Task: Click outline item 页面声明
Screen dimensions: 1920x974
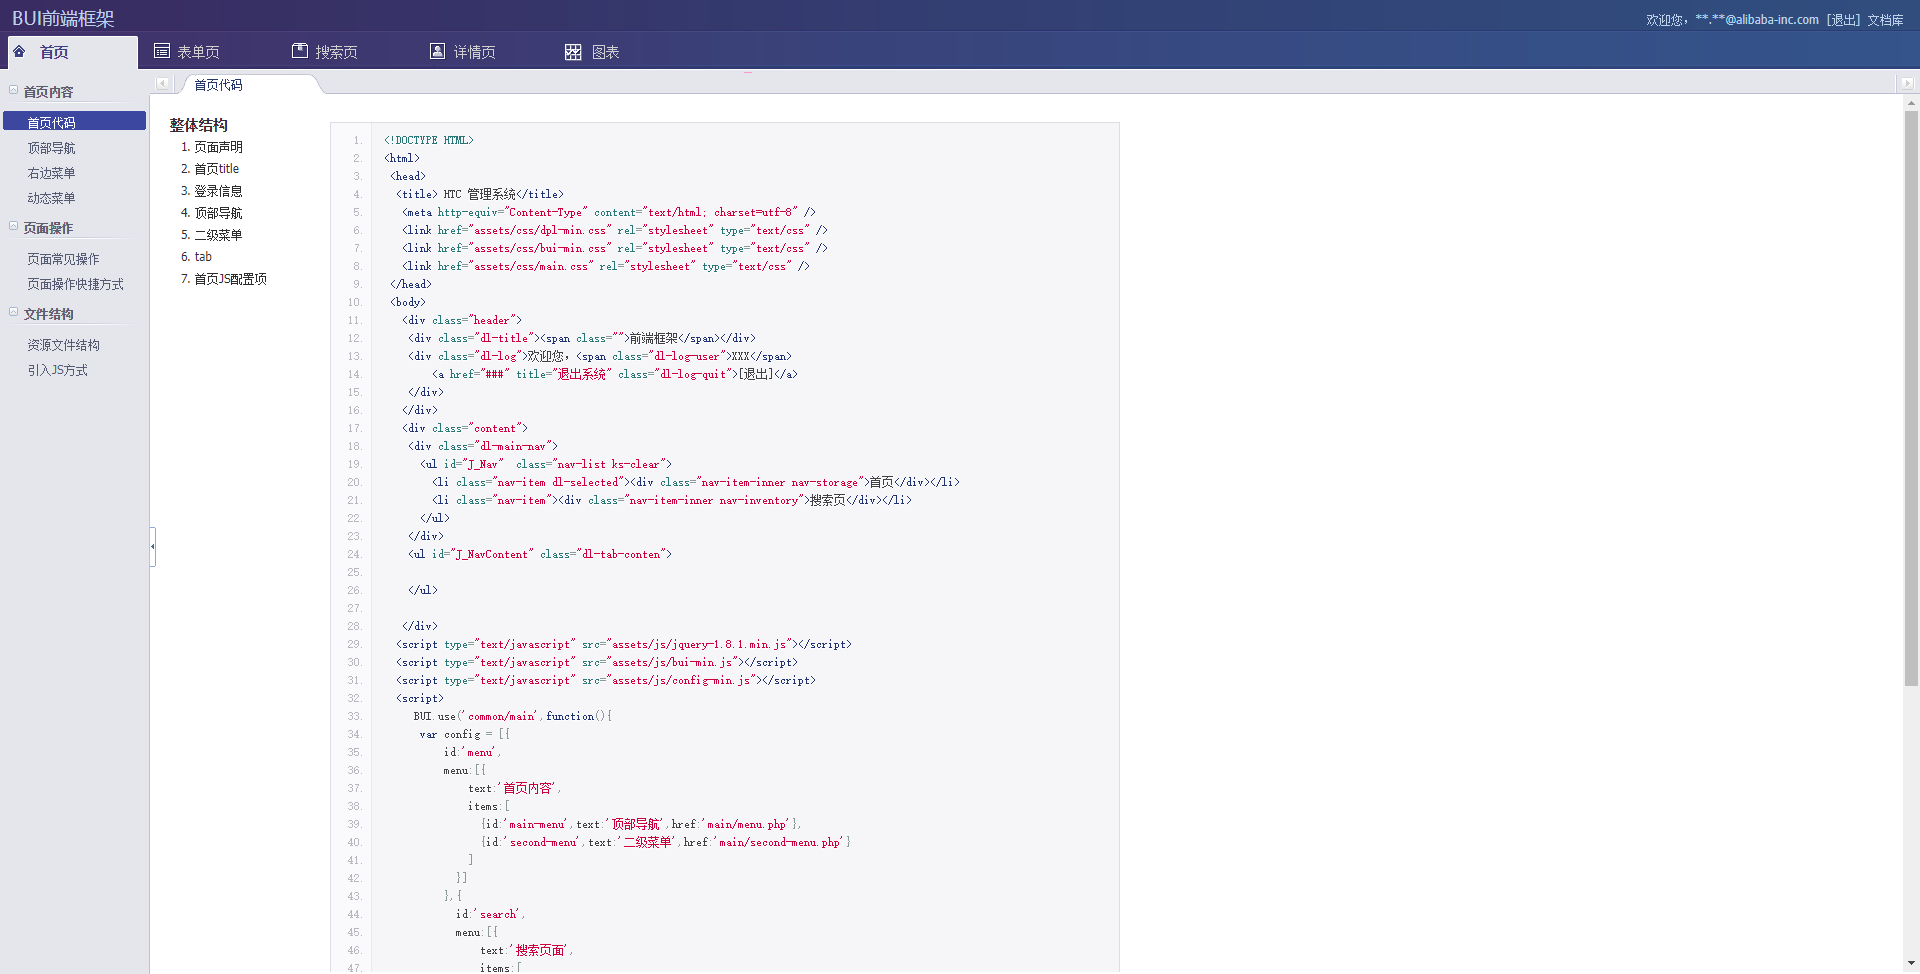Action: coord(218,147)
